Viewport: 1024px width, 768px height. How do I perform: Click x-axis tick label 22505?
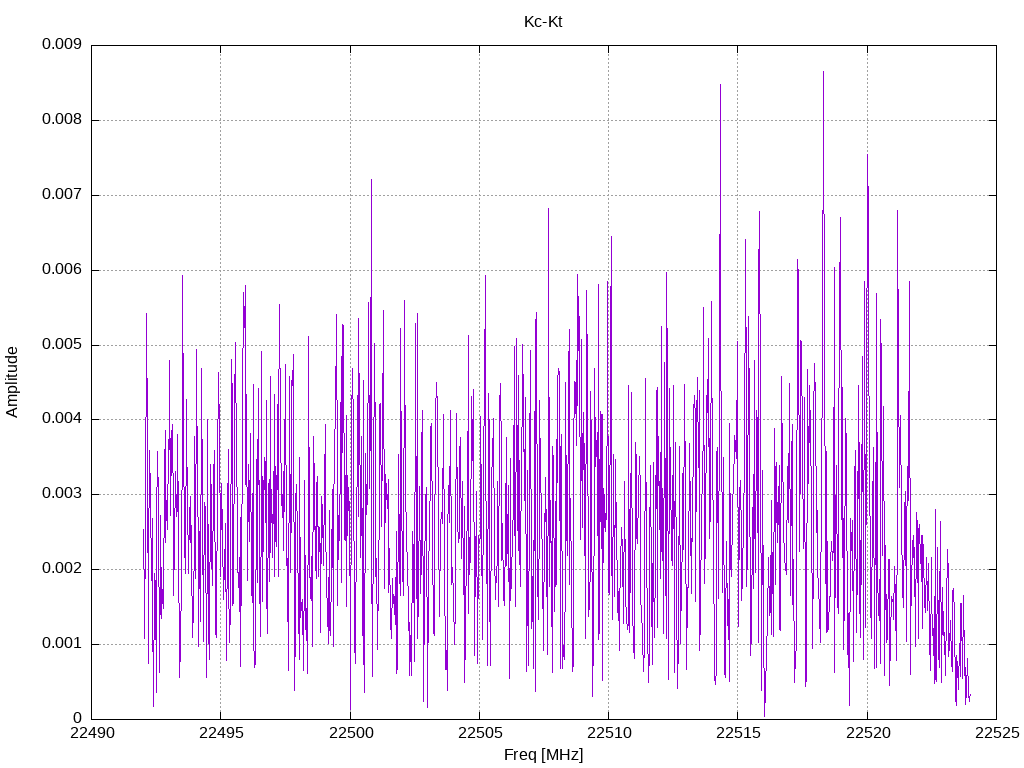tap(480, 733)
